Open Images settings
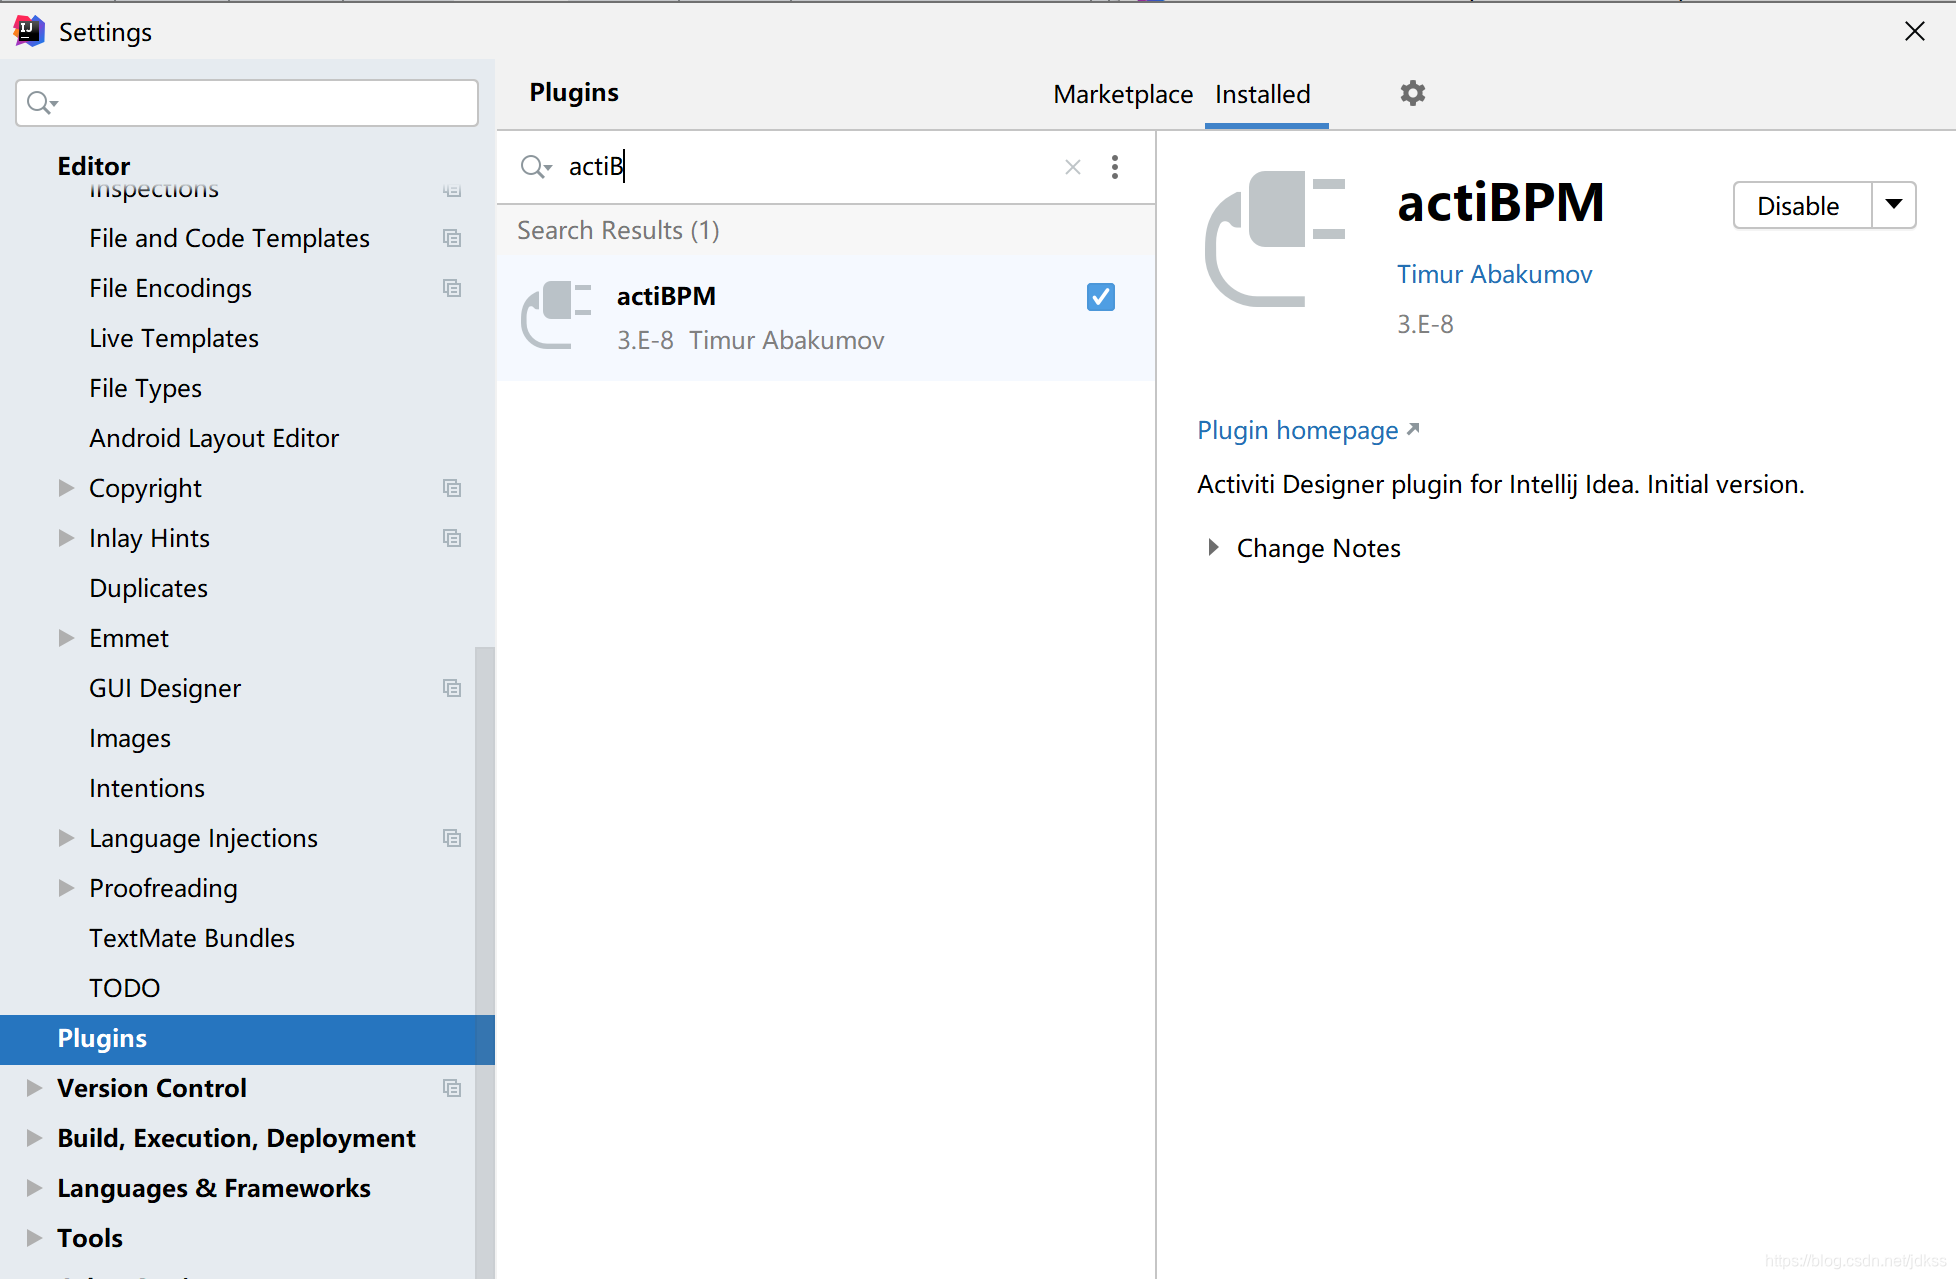 [130, 738]
